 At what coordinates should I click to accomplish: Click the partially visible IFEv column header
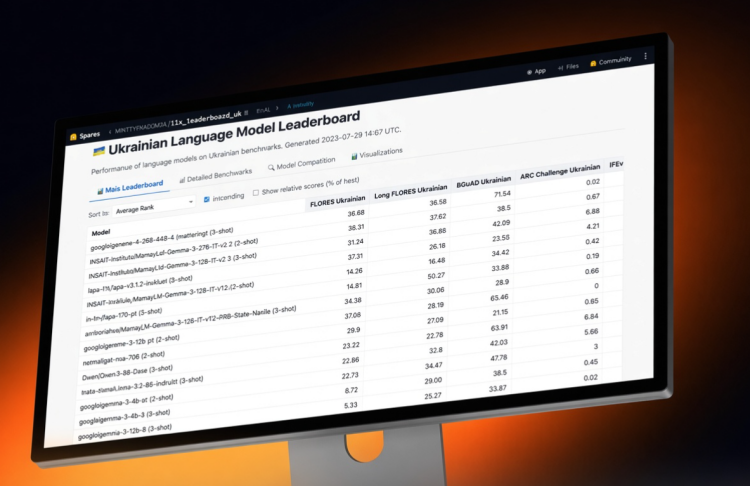point(616,165)
